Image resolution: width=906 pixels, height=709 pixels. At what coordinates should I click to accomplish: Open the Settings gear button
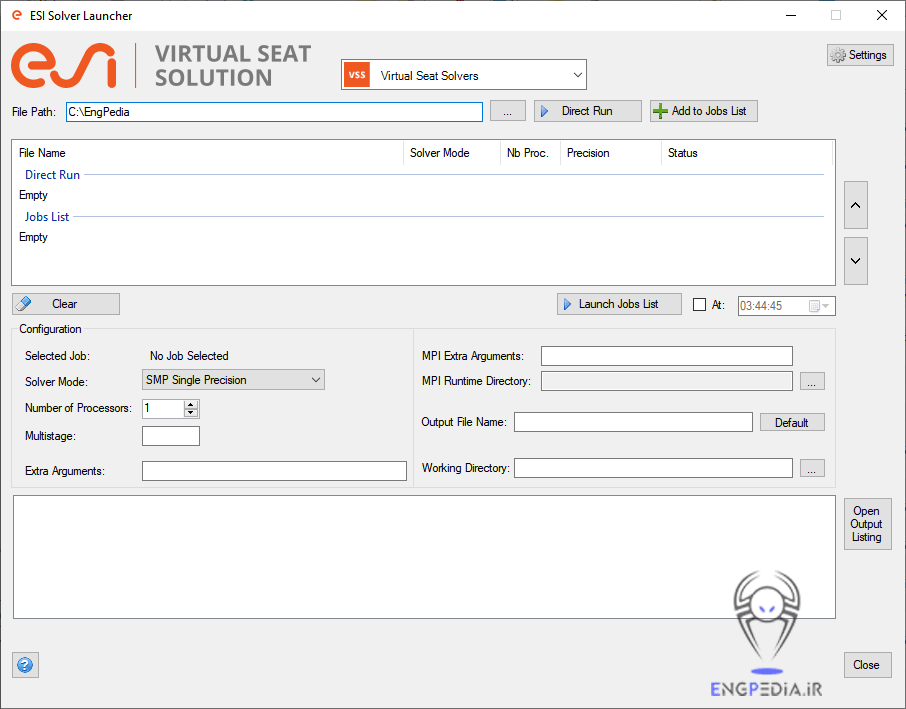(x=860, y=55)
